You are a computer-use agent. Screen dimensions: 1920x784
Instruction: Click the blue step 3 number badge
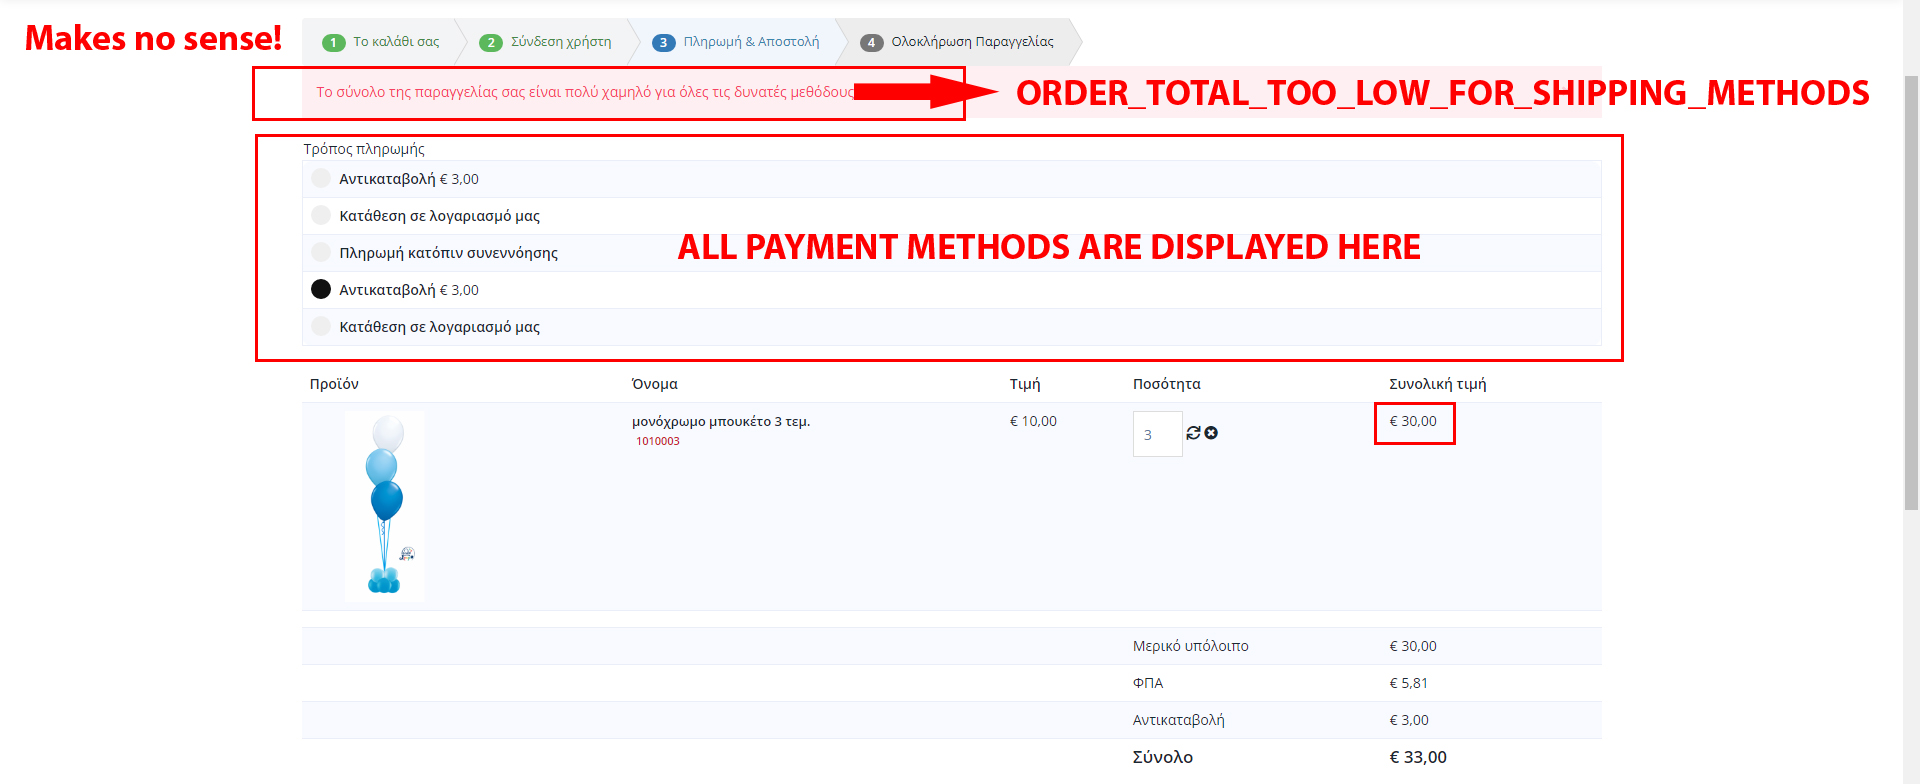[663, 42]
